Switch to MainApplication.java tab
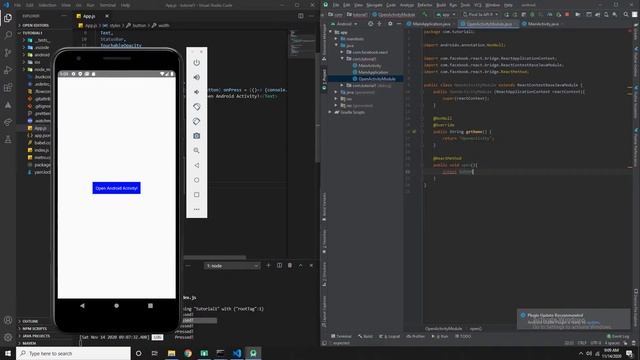Viewport: 640px width, 360px height. (x=431, y=24)
